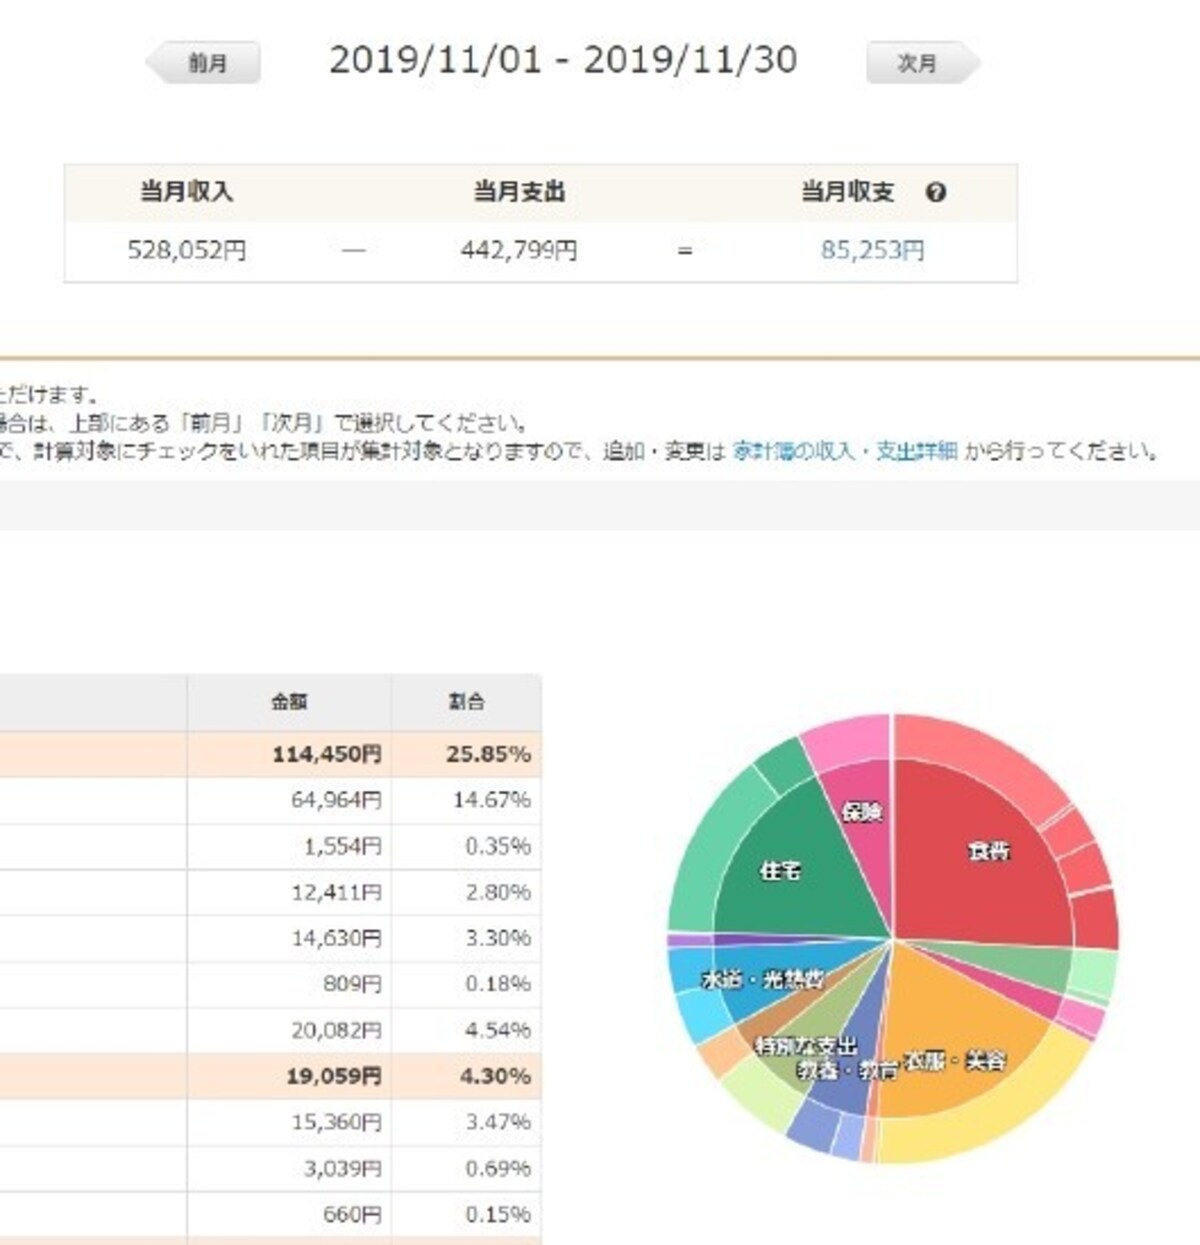Open help icon next to 当月収支
Viewport: 1200px width, 1245px height.
click(x=936, y=193)
